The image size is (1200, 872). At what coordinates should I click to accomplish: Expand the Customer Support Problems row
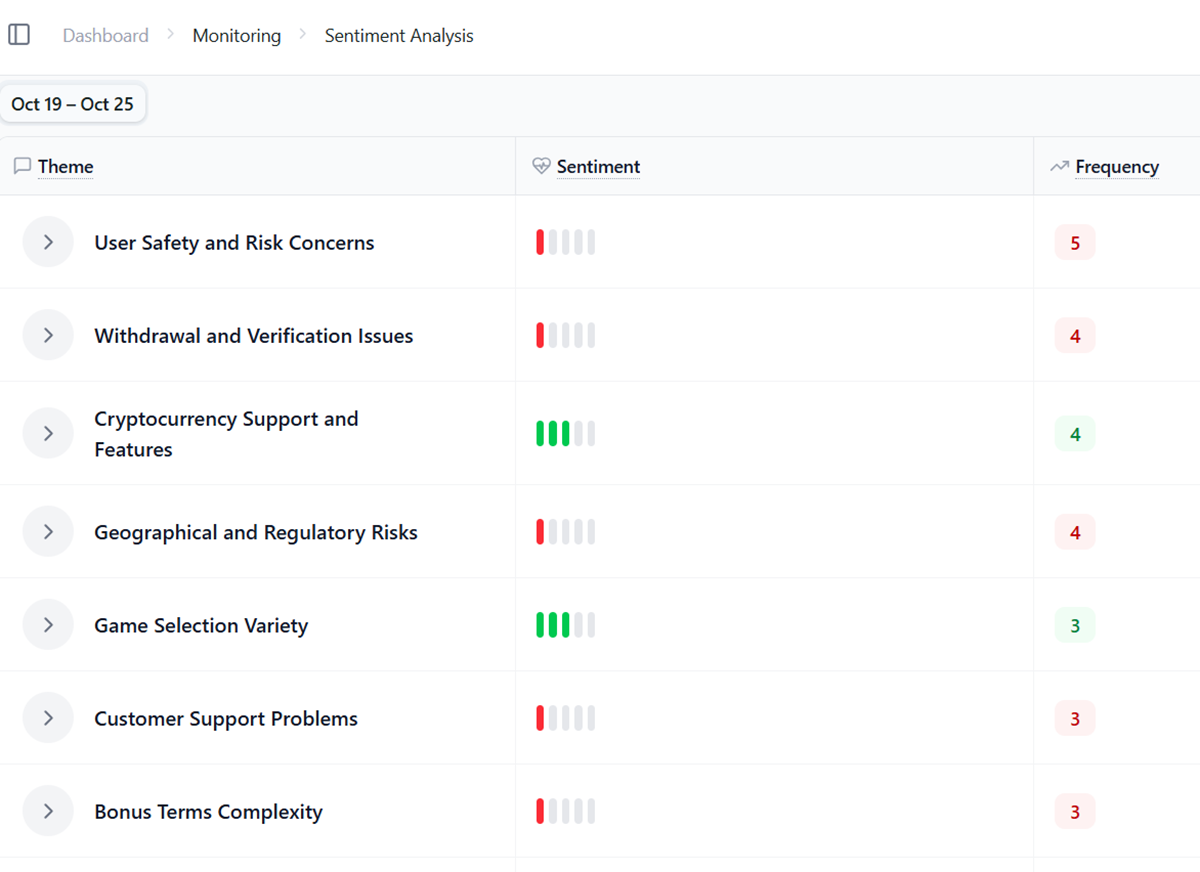(48, 718)
